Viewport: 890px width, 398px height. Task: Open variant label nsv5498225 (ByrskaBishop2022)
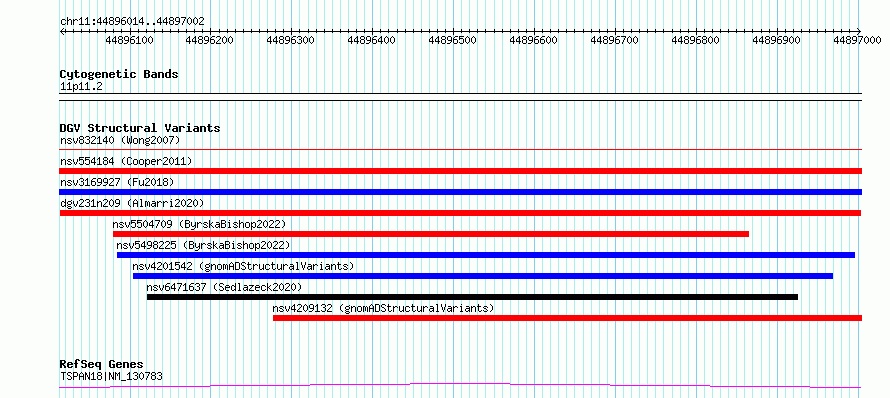tap(203, 245)
